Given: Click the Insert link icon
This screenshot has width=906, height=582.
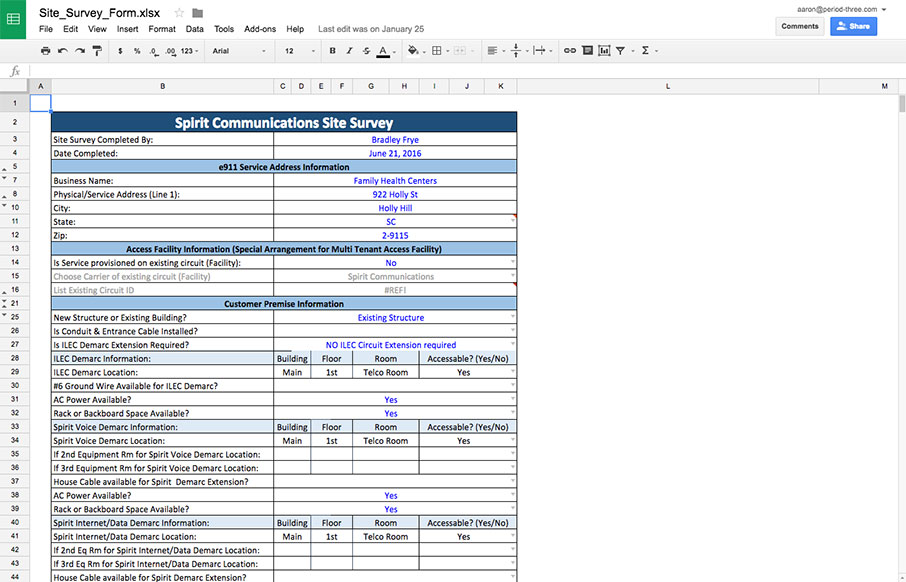Looking at the screenshot, I should pyautogui.click(x=570, y=51).
